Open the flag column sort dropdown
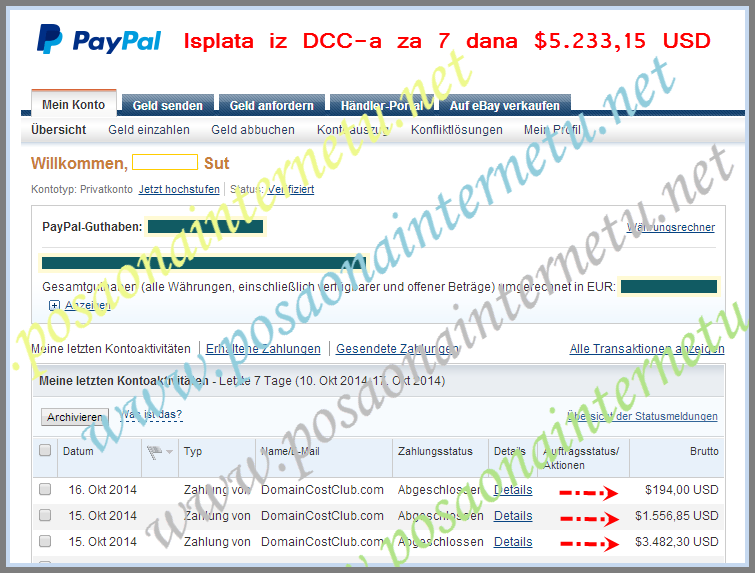 [x=169, y=452]
